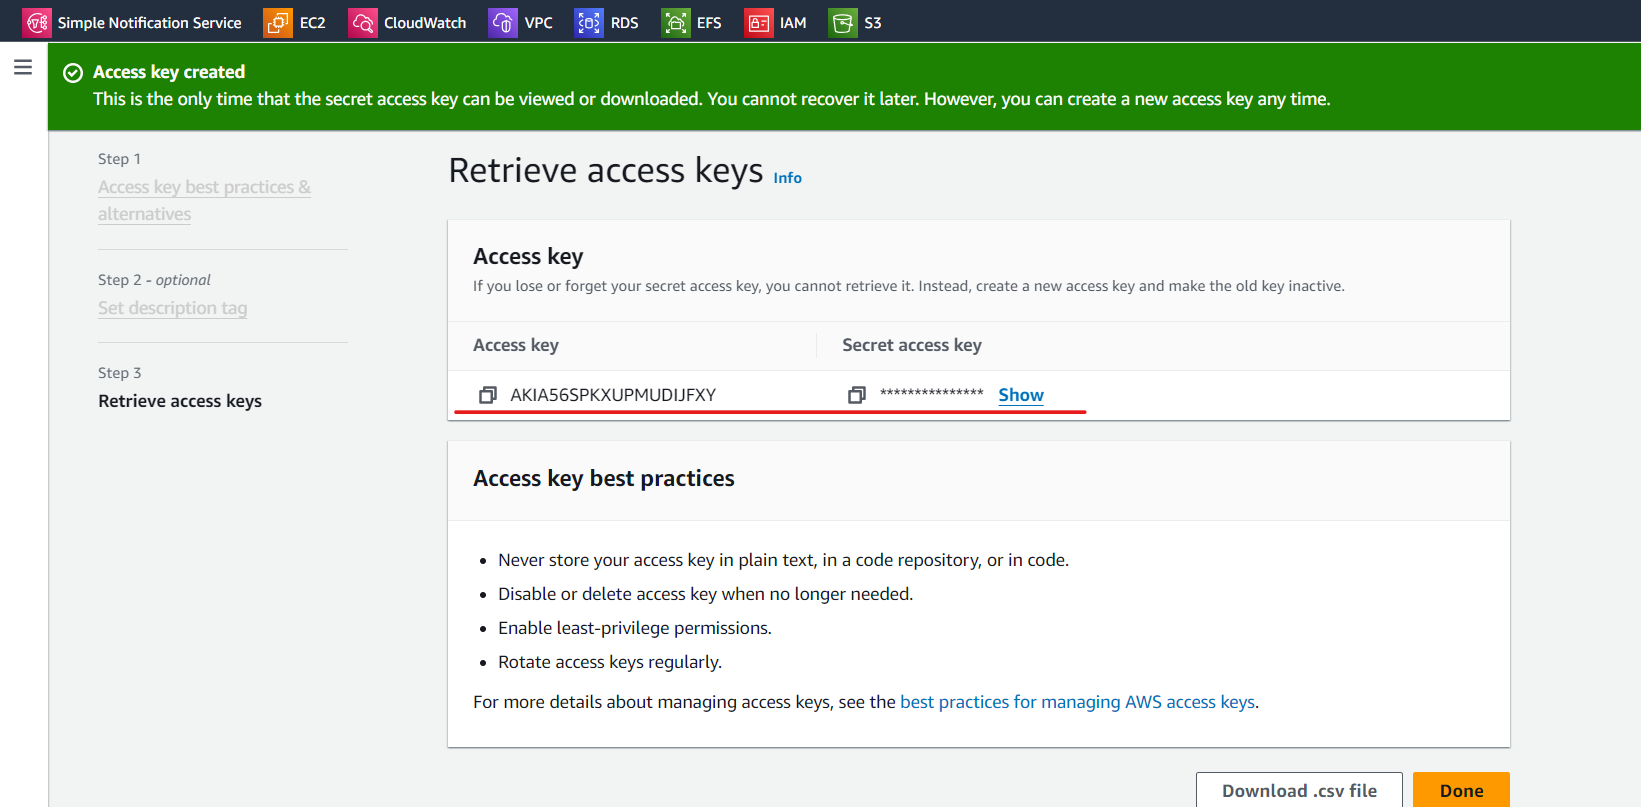
Task: Expand the hamburger navigation menu
Action: [x=23, y=67]
